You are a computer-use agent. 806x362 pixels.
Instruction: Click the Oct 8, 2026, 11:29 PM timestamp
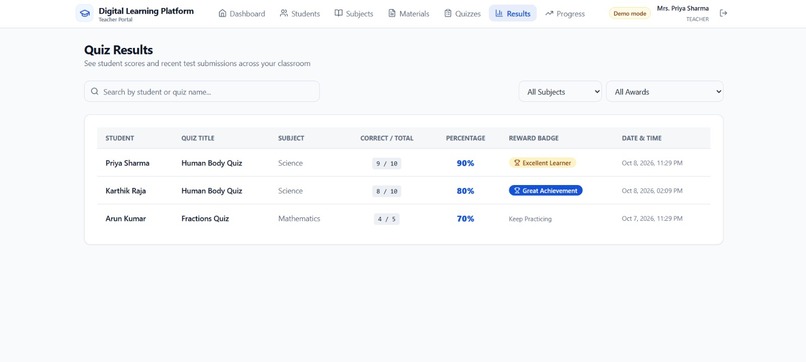pyautogui.click(x=652, y=163)
